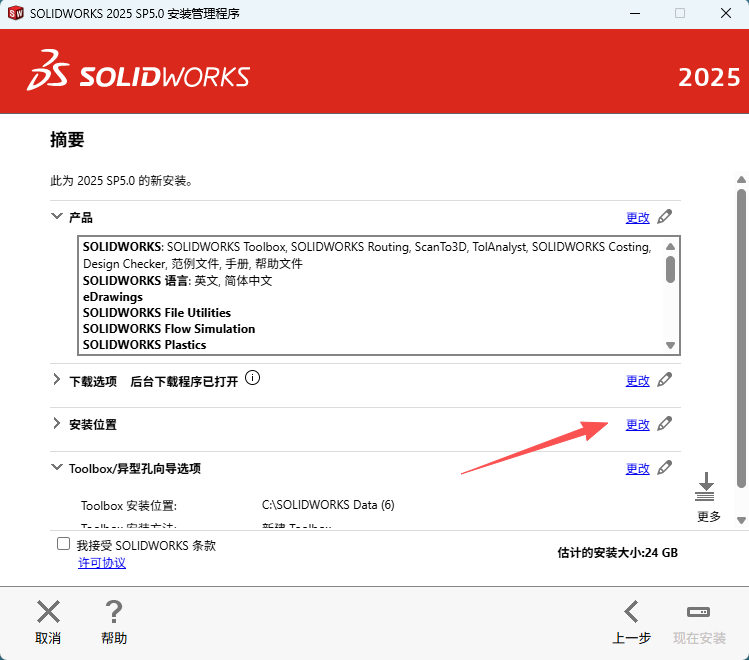Select SOLIDWORKS Flow Simulation entry
Viewport: 749px width, 660px height.
pyautogui.click(x=169, y=329)
